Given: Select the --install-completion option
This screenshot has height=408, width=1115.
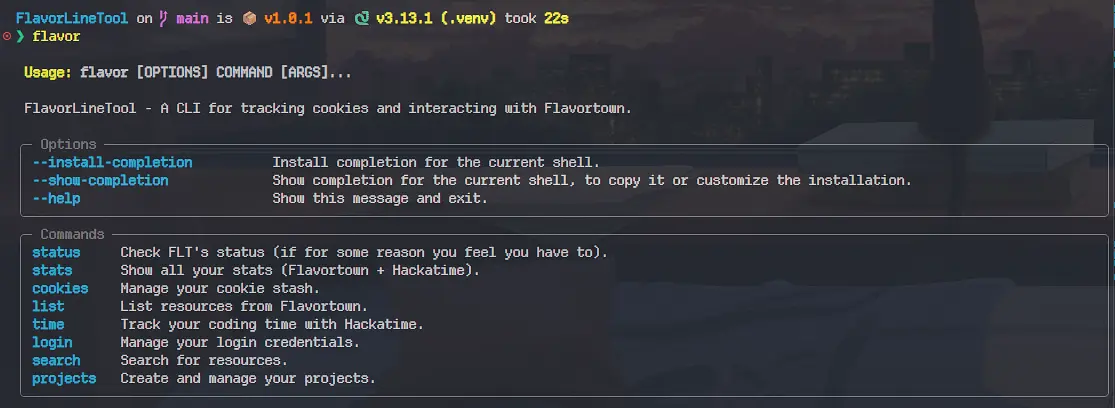Looking at the screenshot, I should coord(112,162).
